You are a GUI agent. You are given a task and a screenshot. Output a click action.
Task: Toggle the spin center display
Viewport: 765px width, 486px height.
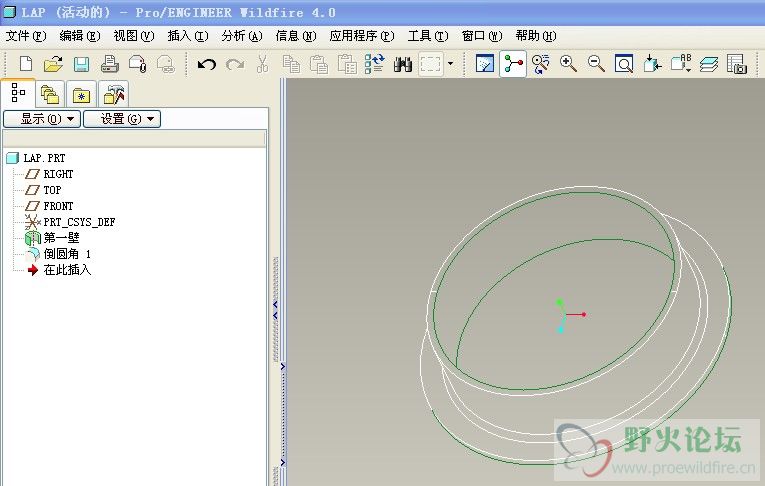tap(513, 63)
